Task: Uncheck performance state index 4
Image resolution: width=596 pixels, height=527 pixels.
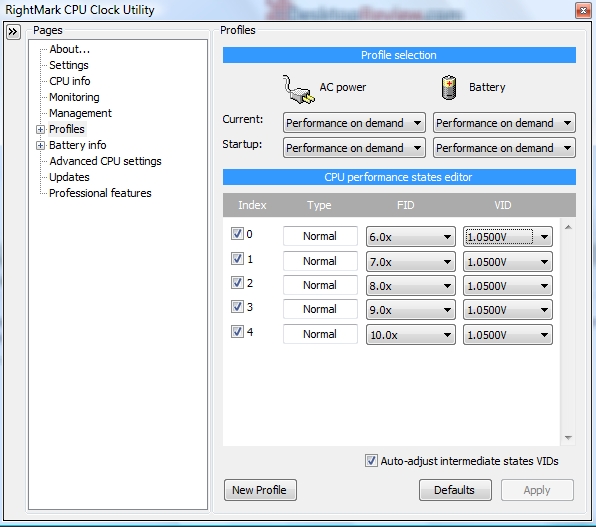Action: [x=237, y=332]
